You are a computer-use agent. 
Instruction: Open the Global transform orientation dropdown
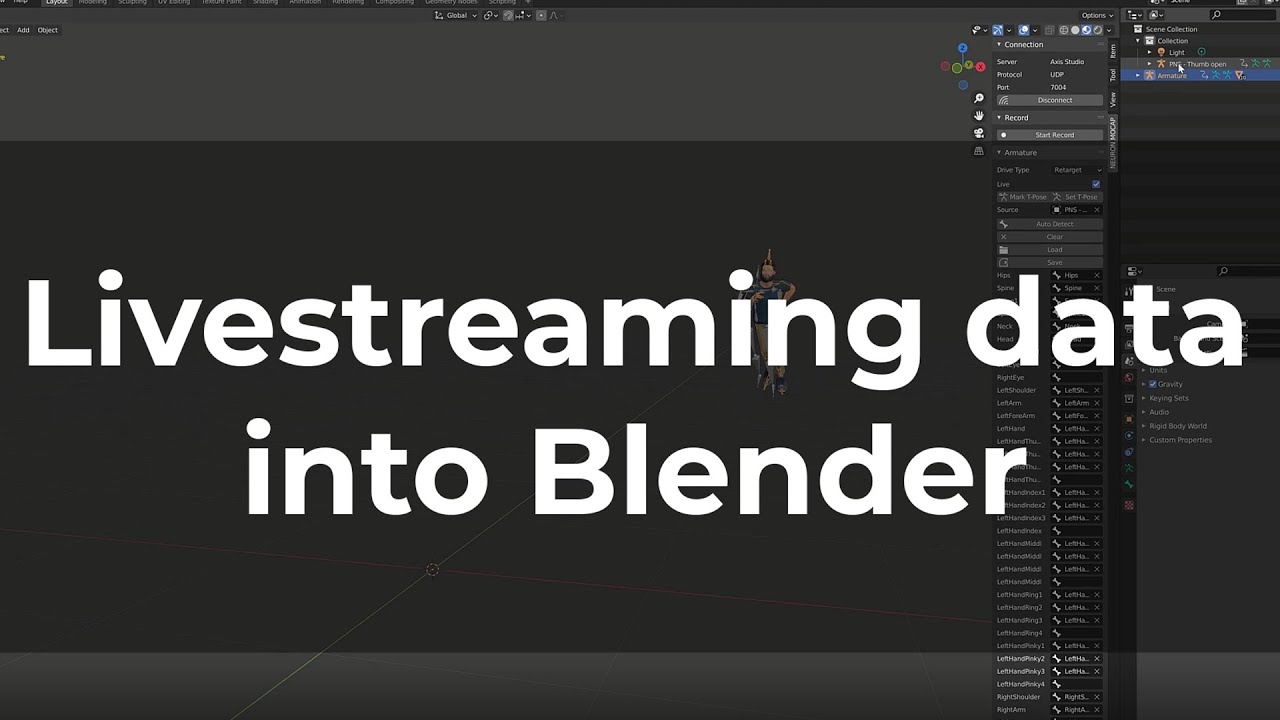[x=457, y=15]
